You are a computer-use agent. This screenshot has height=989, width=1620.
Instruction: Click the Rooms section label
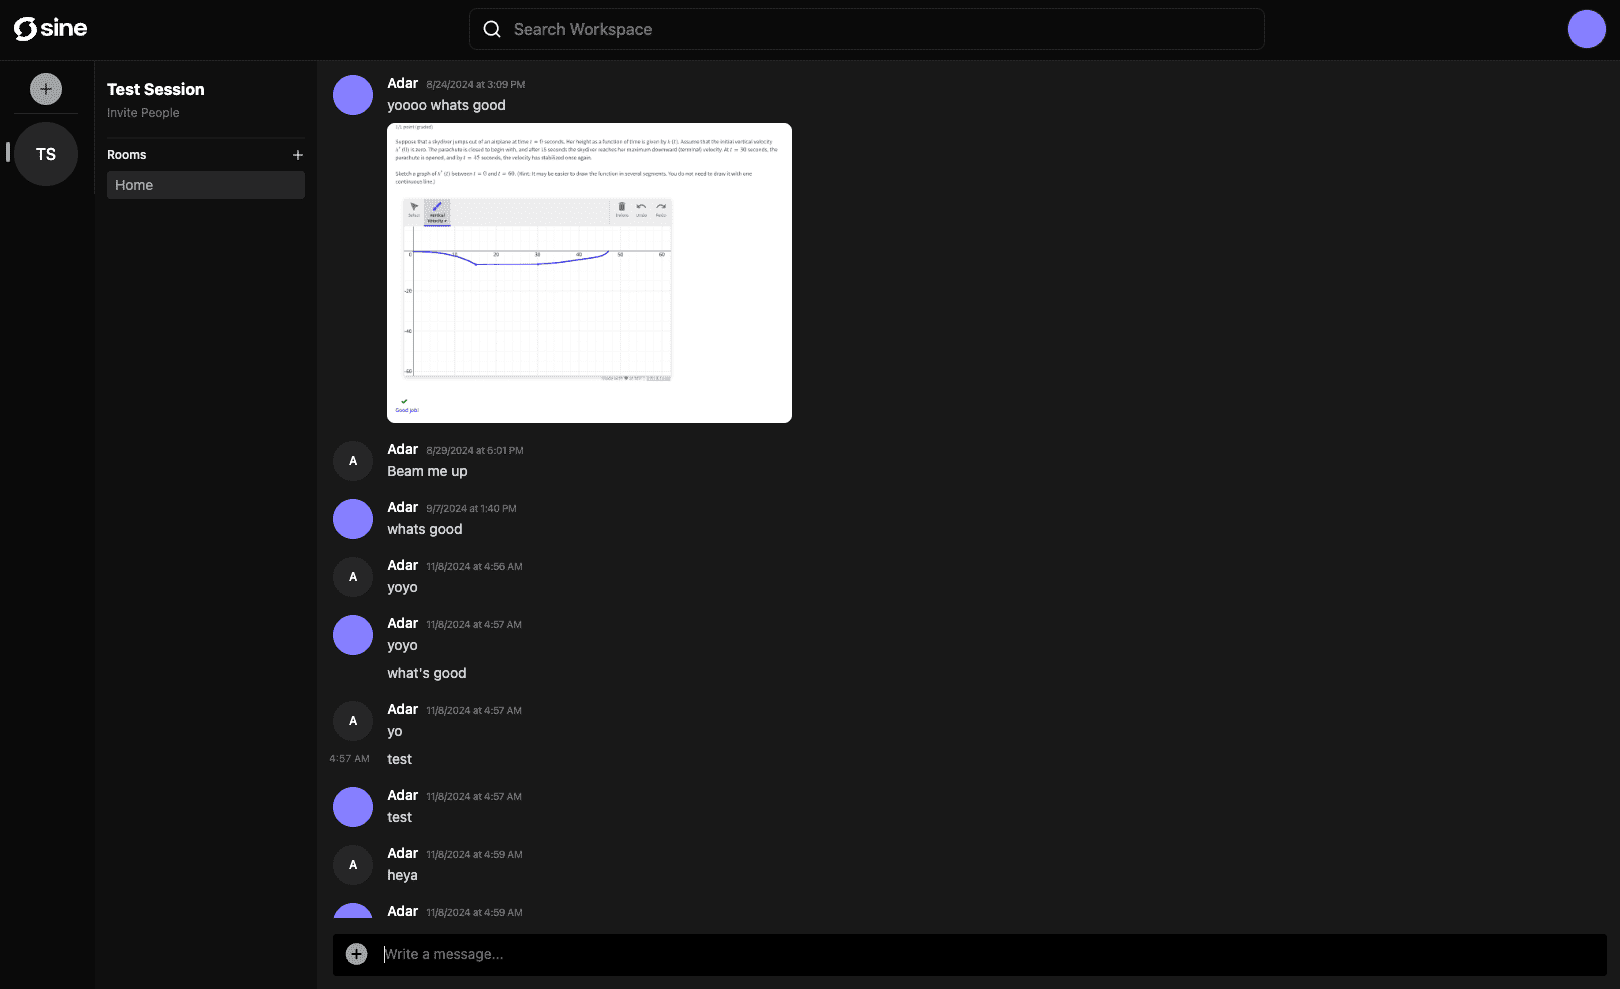[x=127, y=155]
